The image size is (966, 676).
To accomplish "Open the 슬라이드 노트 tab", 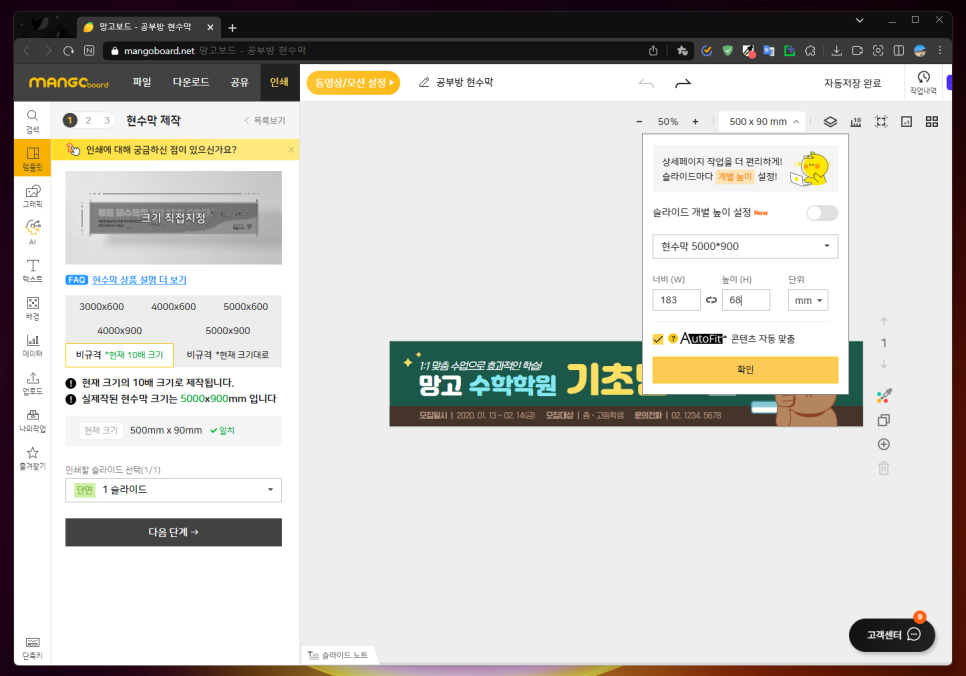I will click(x=338, y=655).
